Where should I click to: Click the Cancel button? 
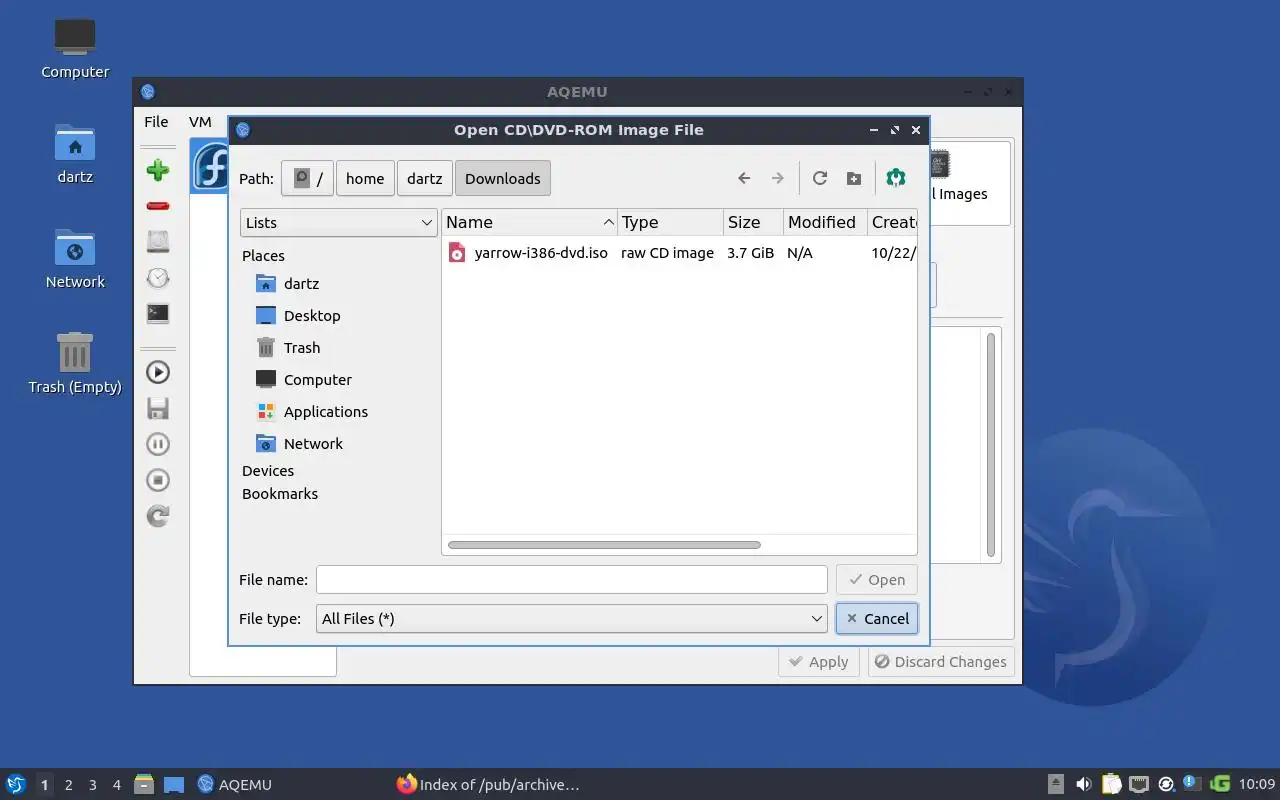tap(877, 619)
